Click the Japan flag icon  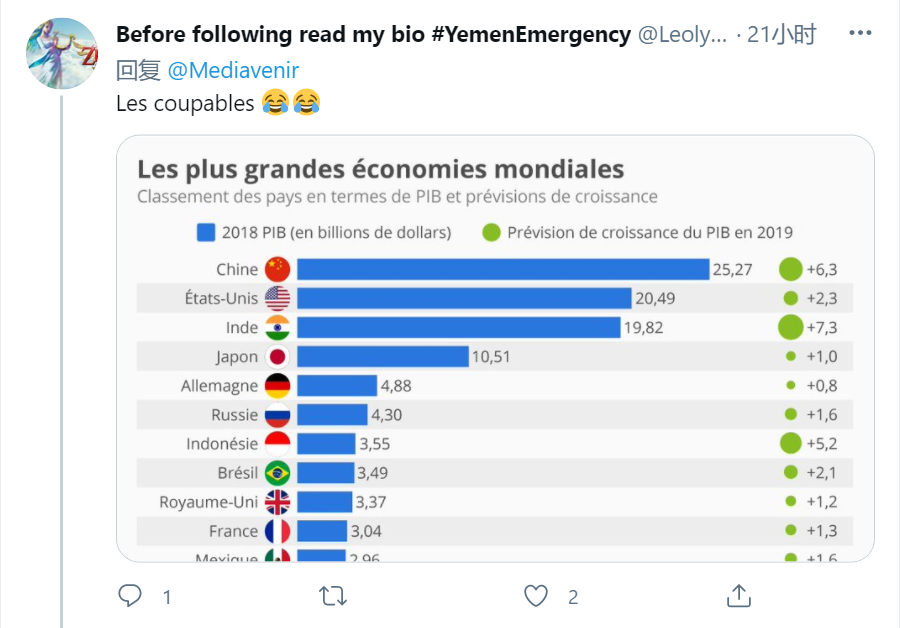pos(277,357)
